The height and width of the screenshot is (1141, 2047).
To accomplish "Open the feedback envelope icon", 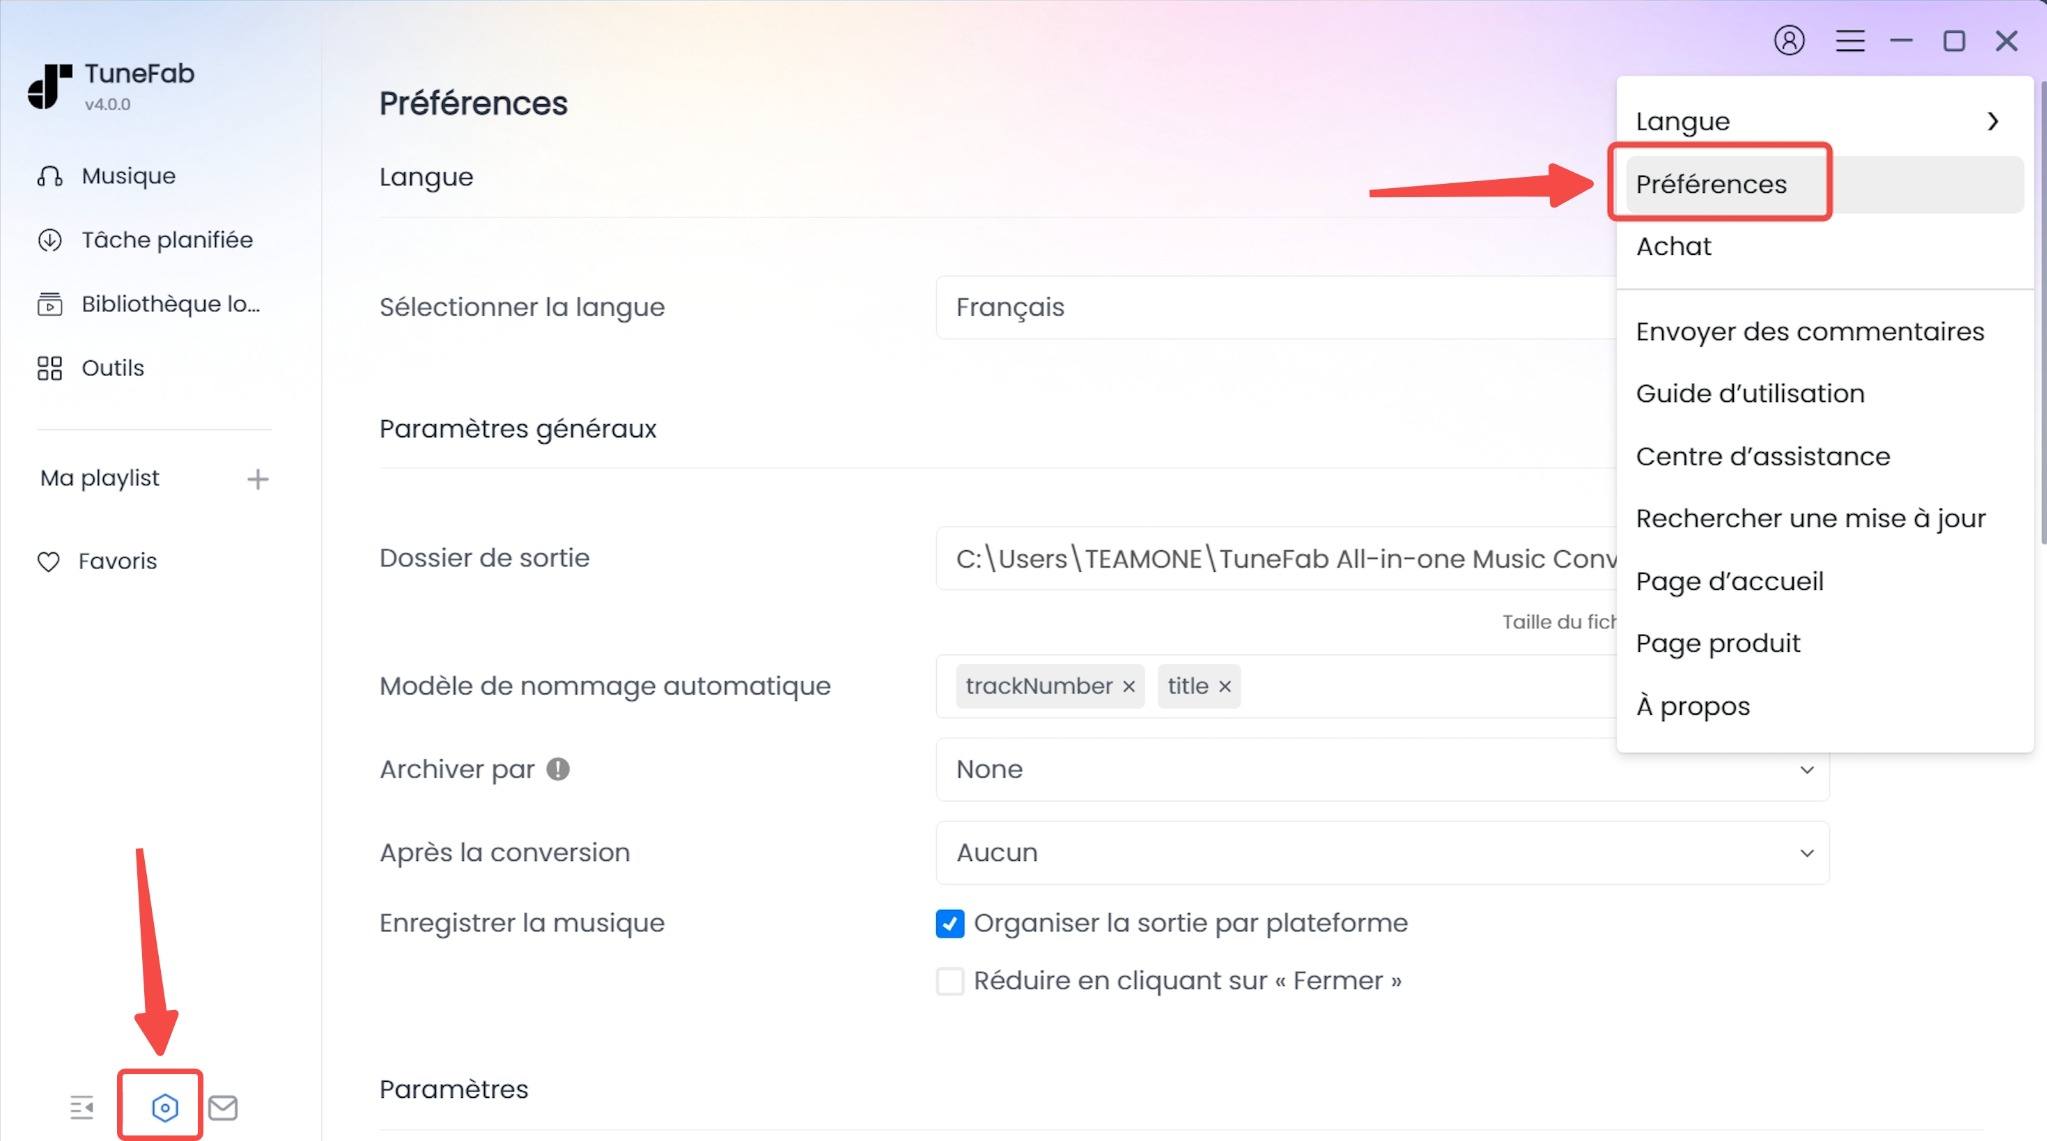I will click(223, 1107).
